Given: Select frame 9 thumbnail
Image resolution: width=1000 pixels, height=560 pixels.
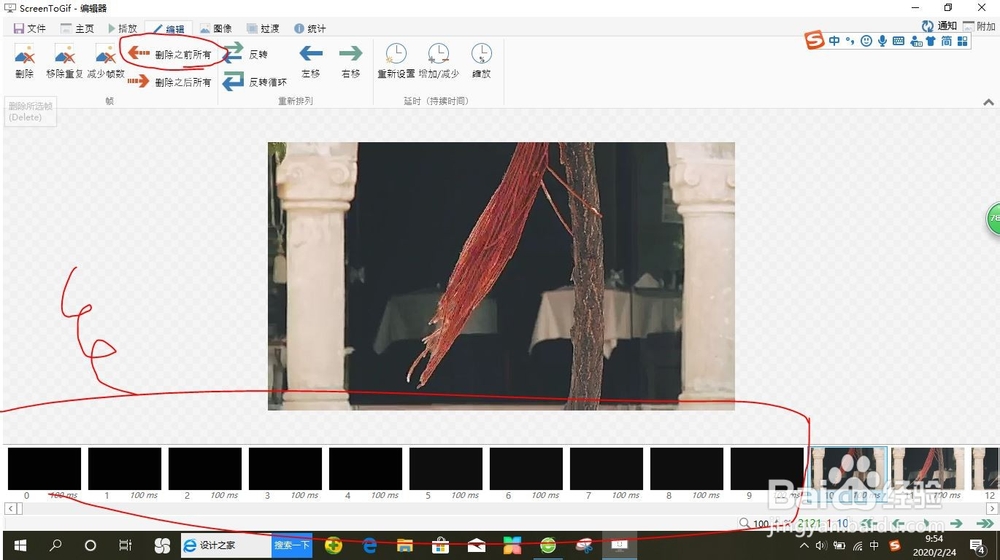Looking at the screenshot, I should (767, 469).
